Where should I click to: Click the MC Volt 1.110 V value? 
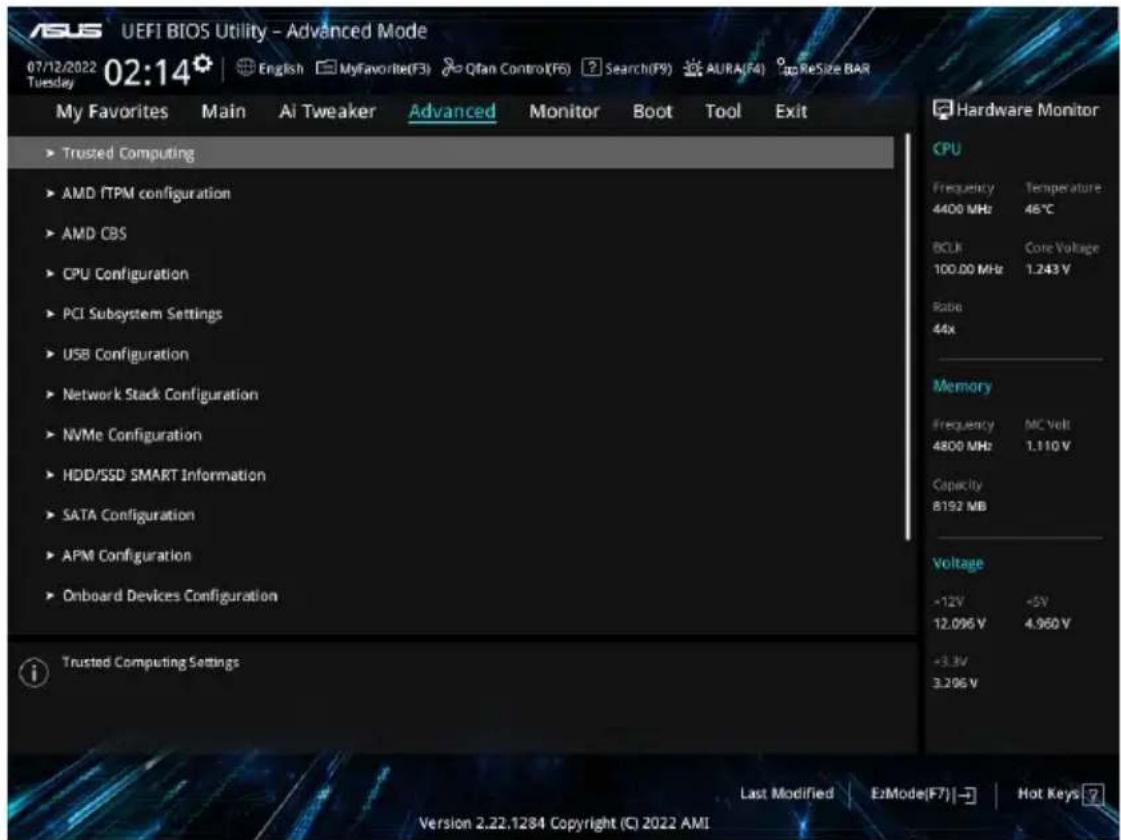coord(1047,446)
